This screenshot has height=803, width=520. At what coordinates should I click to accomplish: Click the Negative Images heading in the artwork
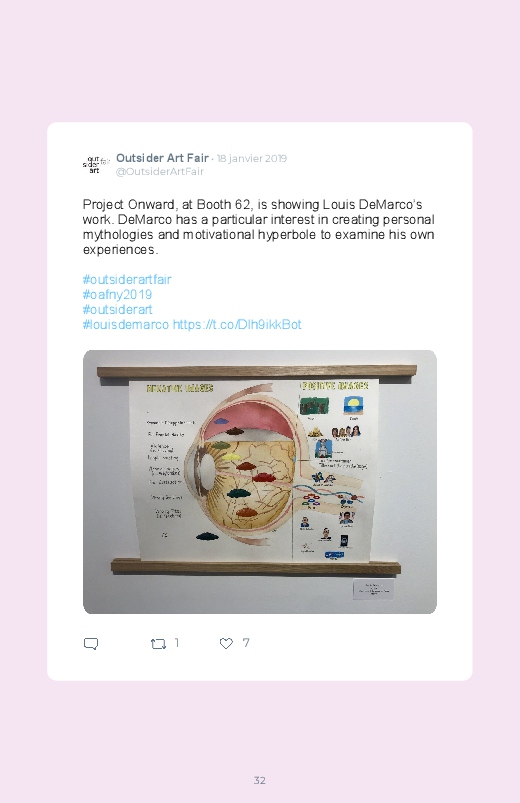180,388
